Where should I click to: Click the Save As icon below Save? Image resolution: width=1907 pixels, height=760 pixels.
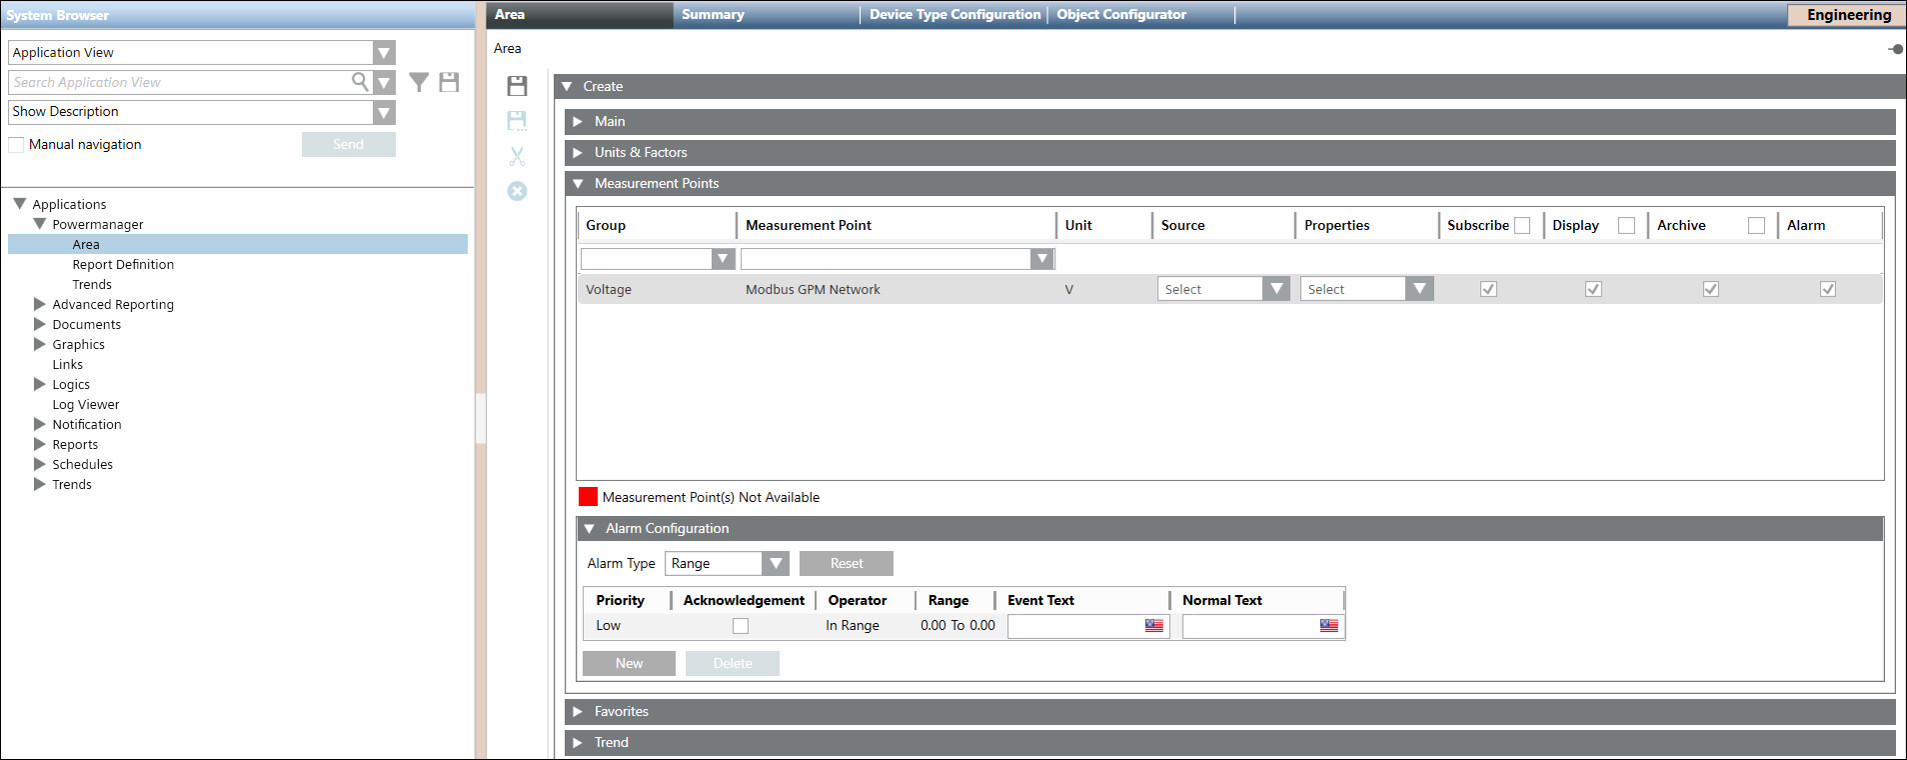(x=517, y=121)
